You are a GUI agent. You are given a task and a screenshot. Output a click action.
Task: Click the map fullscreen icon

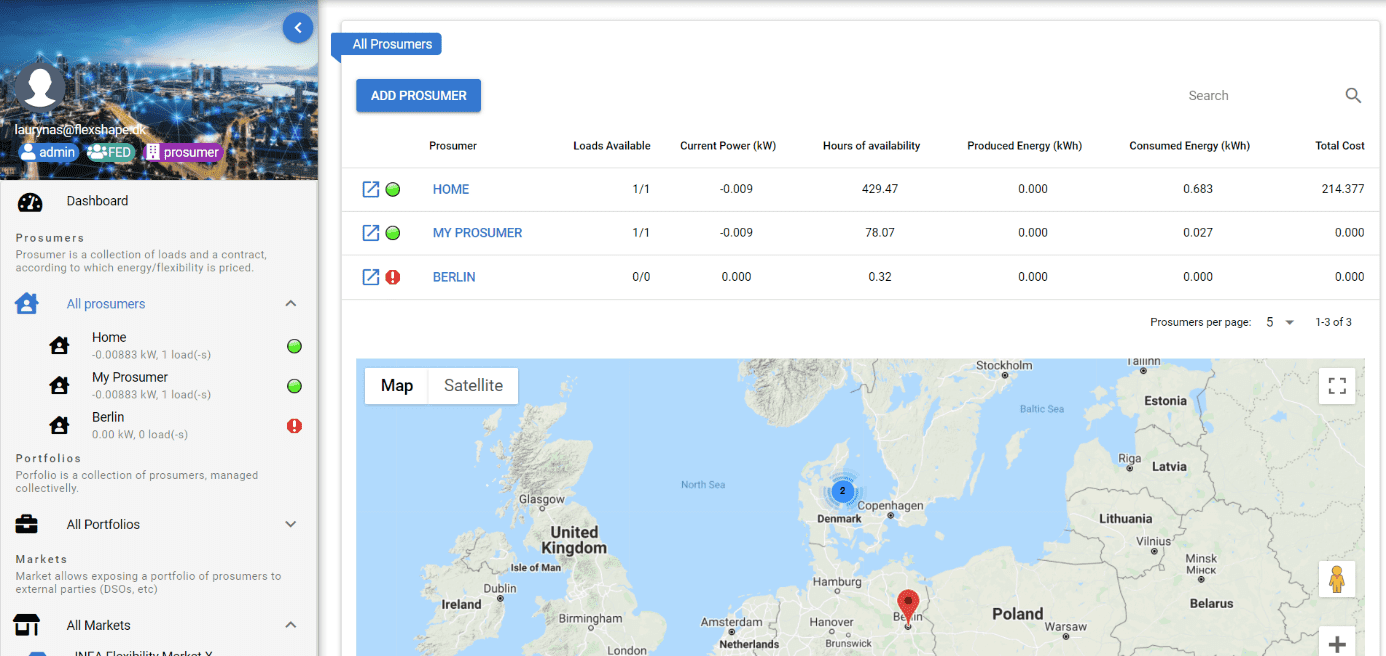click(x=1337, y=386)
